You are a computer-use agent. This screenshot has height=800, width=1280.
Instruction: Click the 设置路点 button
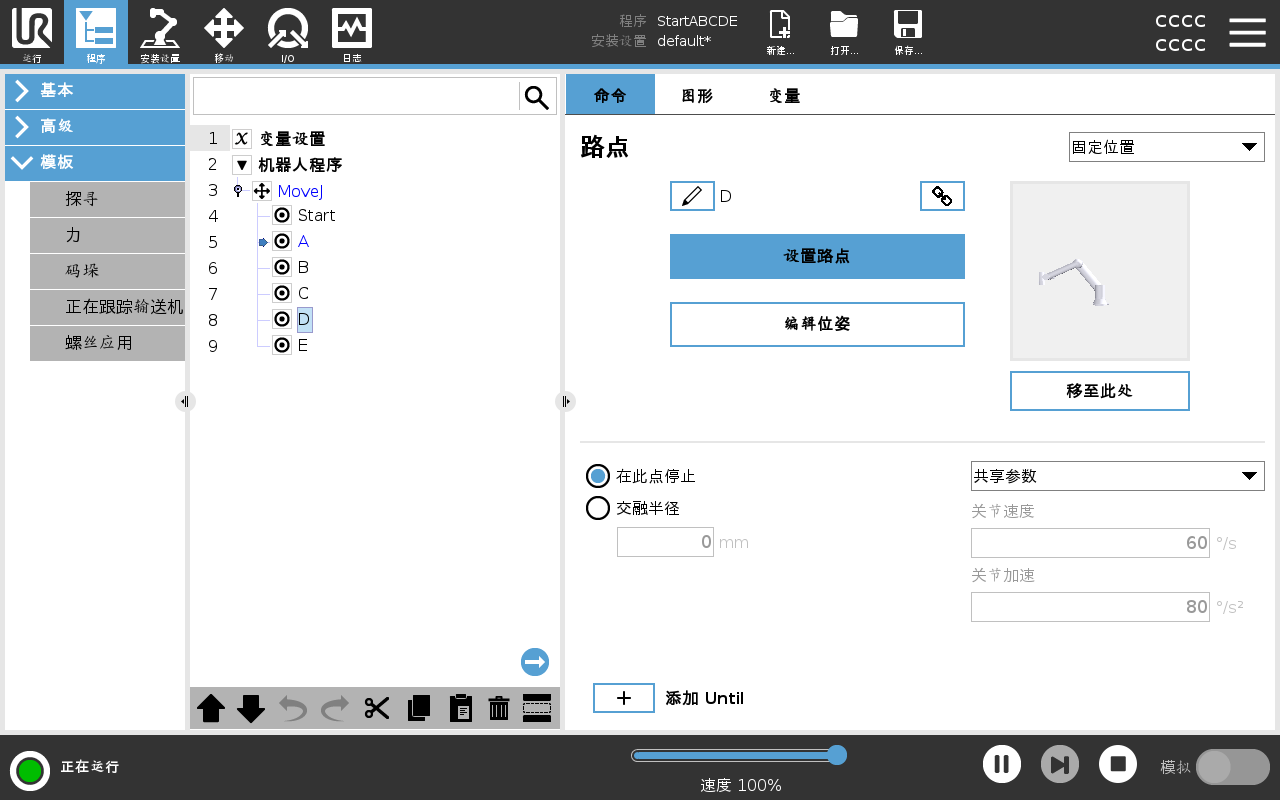point(817,256)
